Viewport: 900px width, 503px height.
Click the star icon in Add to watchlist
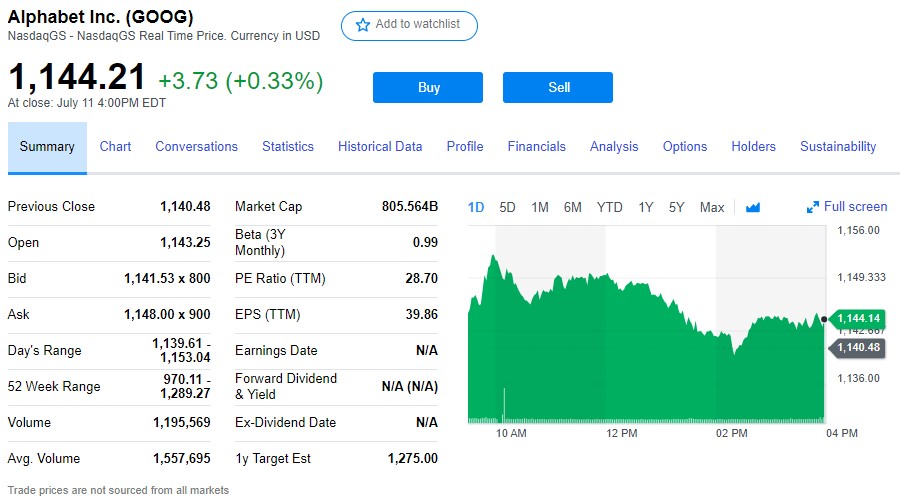363,25
